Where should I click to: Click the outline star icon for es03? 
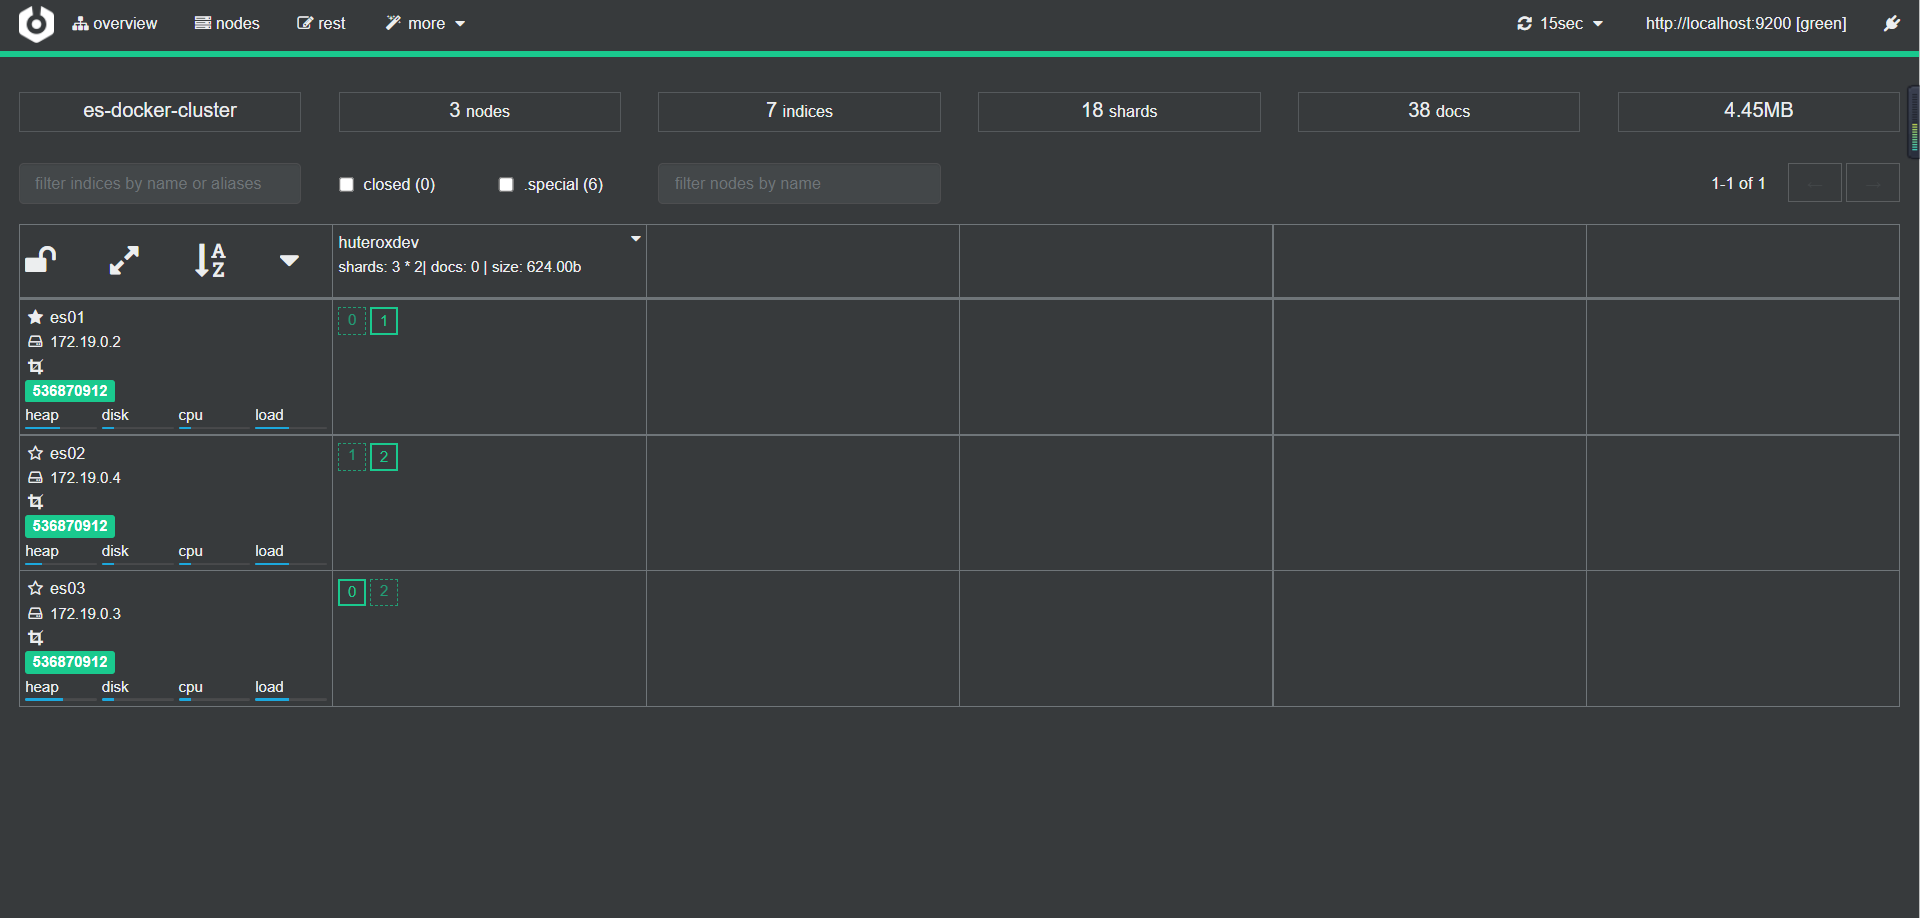click(35, 588)
